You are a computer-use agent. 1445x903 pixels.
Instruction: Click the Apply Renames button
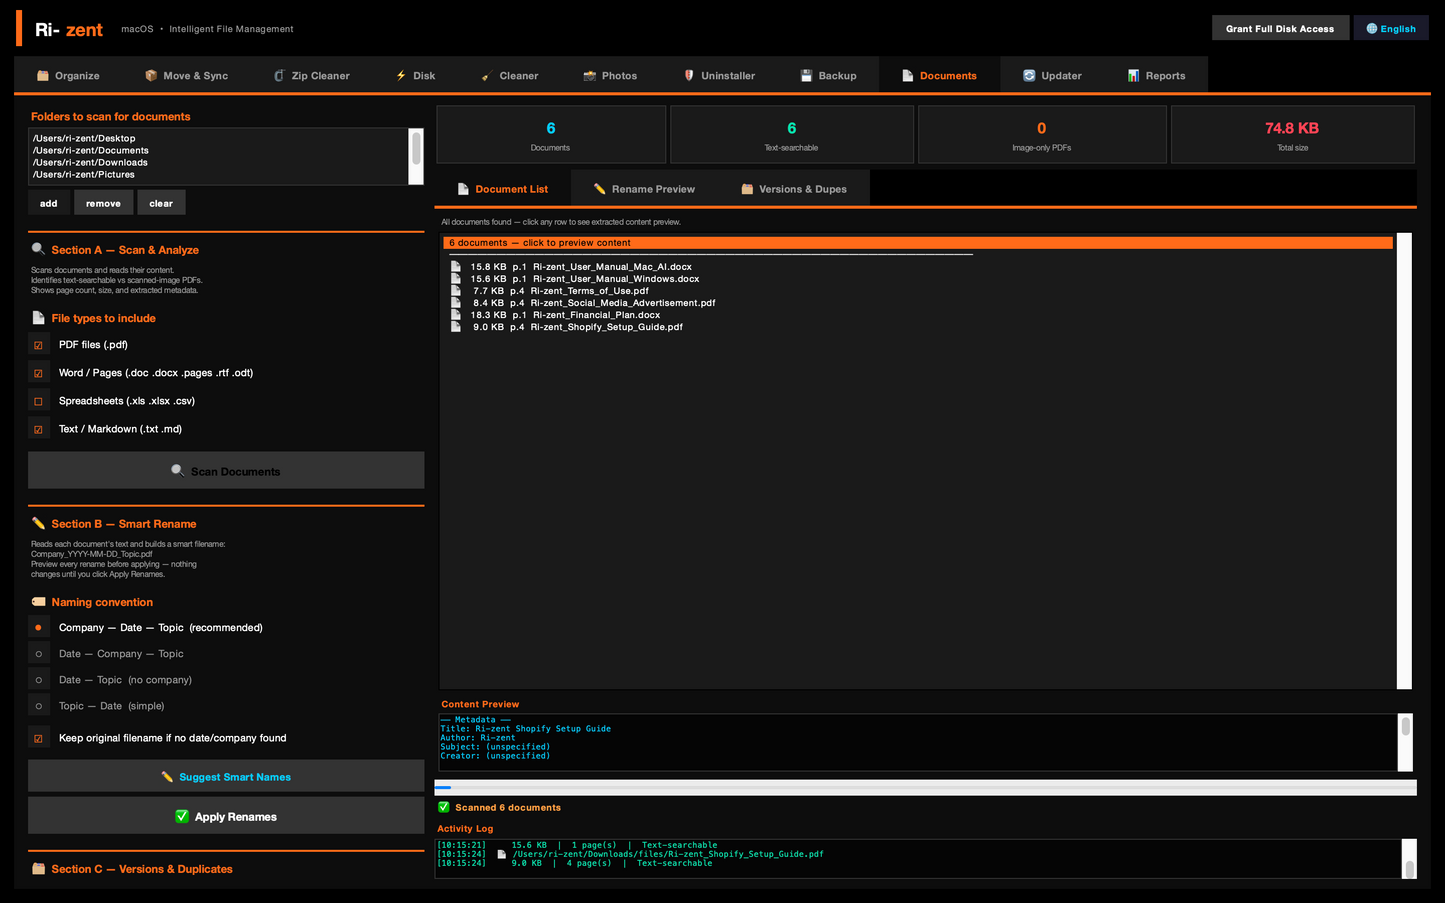pyautogui.click(x=226, y=816)
